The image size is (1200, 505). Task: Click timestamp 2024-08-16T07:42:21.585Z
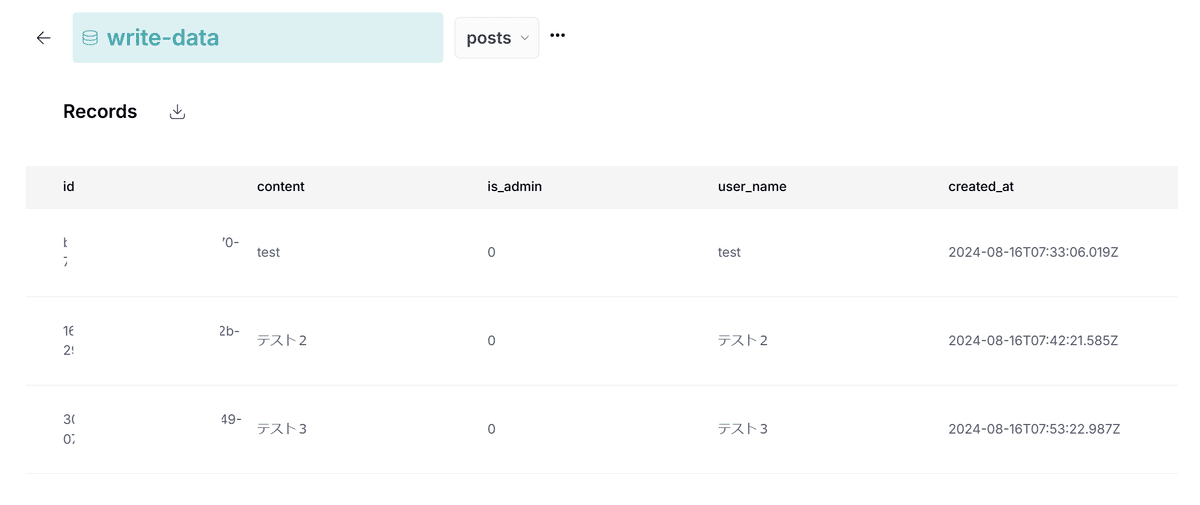[1033, 340]
